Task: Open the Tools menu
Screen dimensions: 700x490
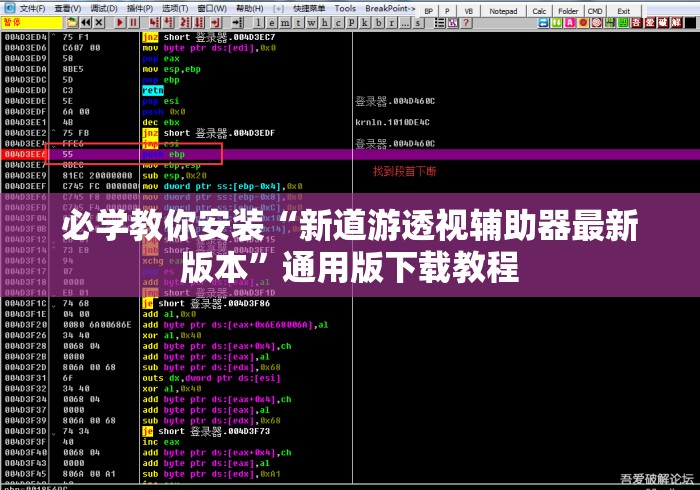Action: tap(345, 8)
